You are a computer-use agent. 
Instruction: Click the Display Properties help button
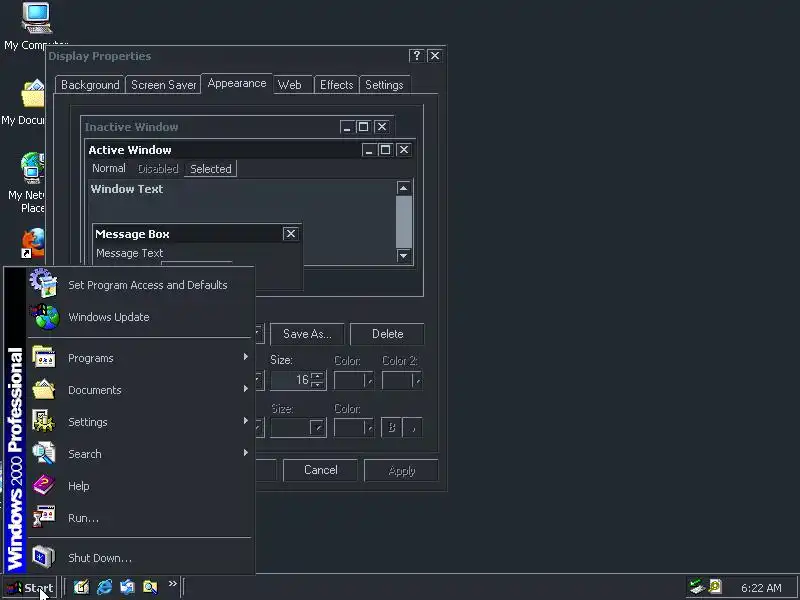click(x=416, y=56)
